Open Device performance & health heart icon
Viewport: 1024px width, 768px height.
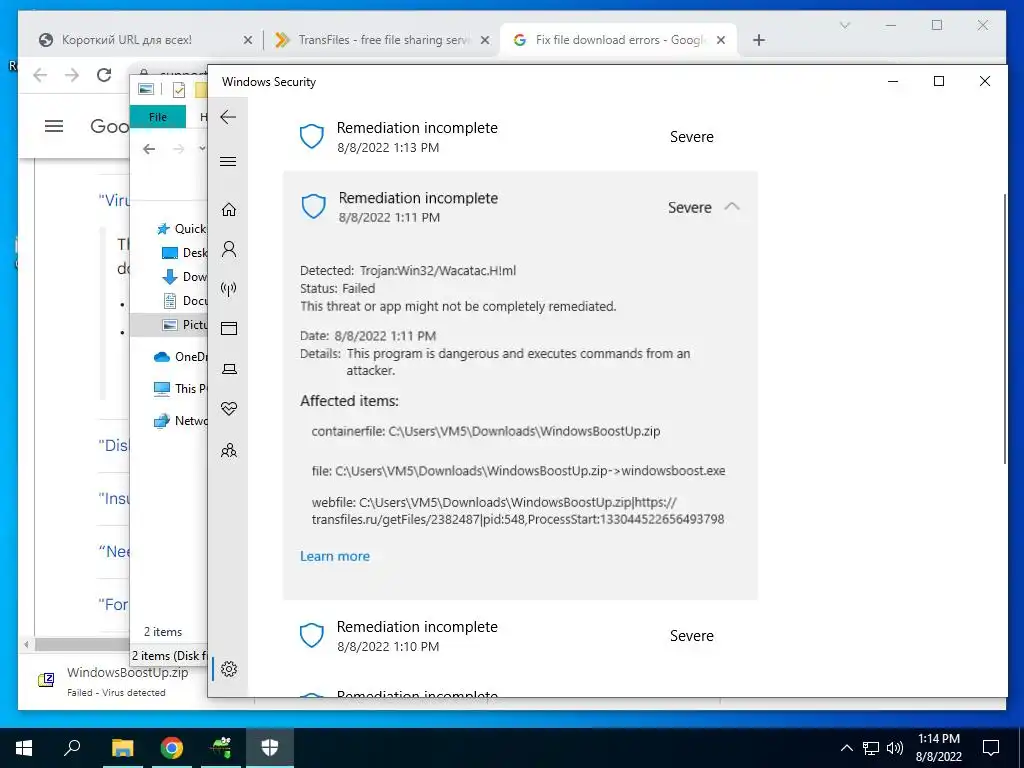click(229, 409)
